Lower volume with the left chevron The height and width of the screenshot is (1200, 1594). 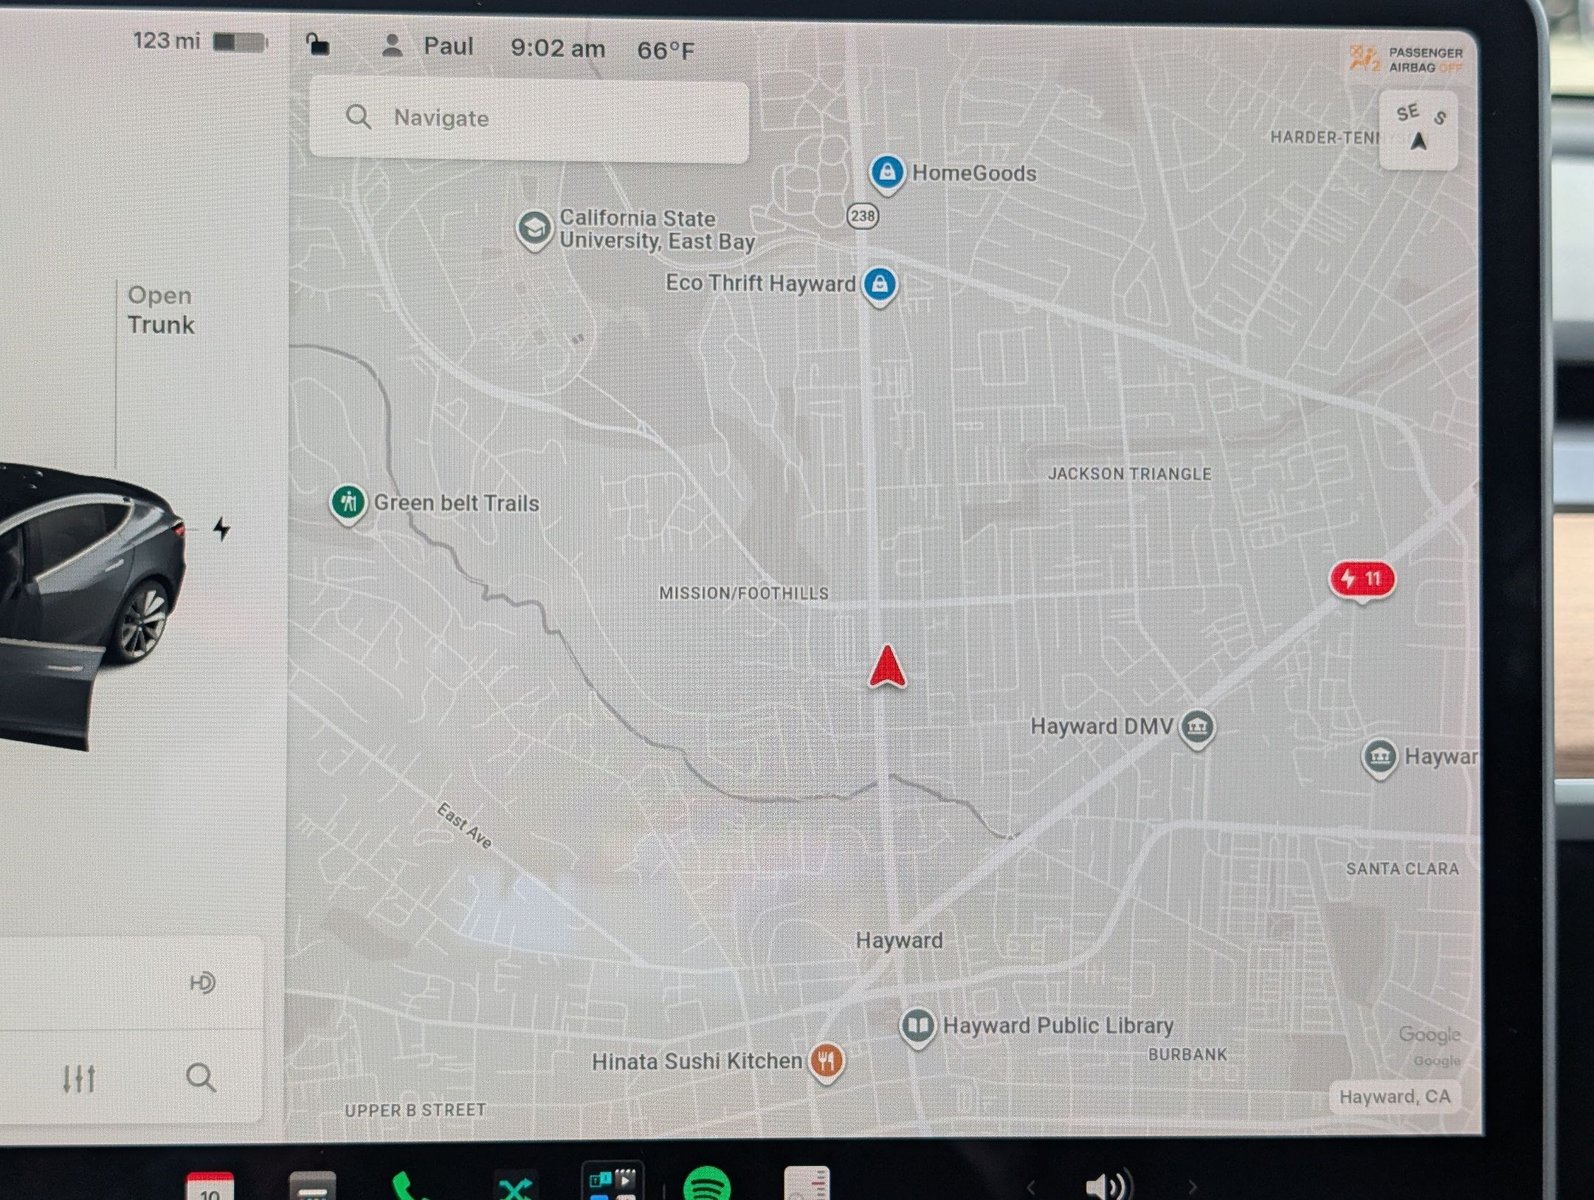pyautogui.click(x=1031, y=1187)
